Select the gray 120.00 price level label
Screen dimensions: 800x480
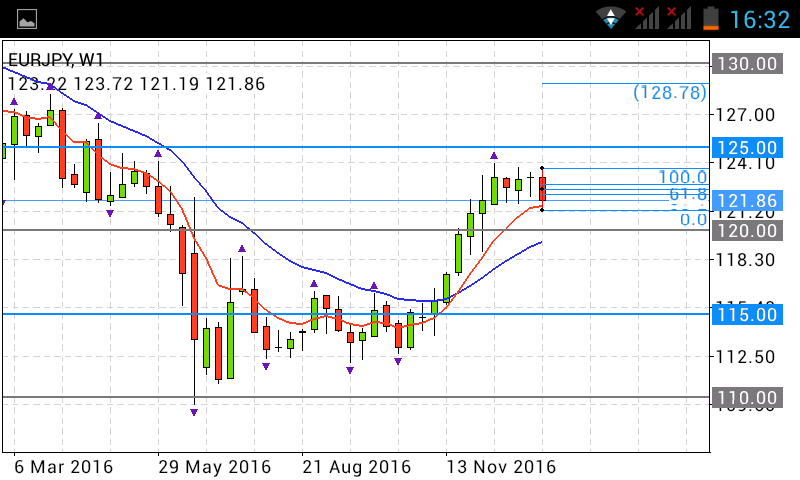click(x=747, y=231)
